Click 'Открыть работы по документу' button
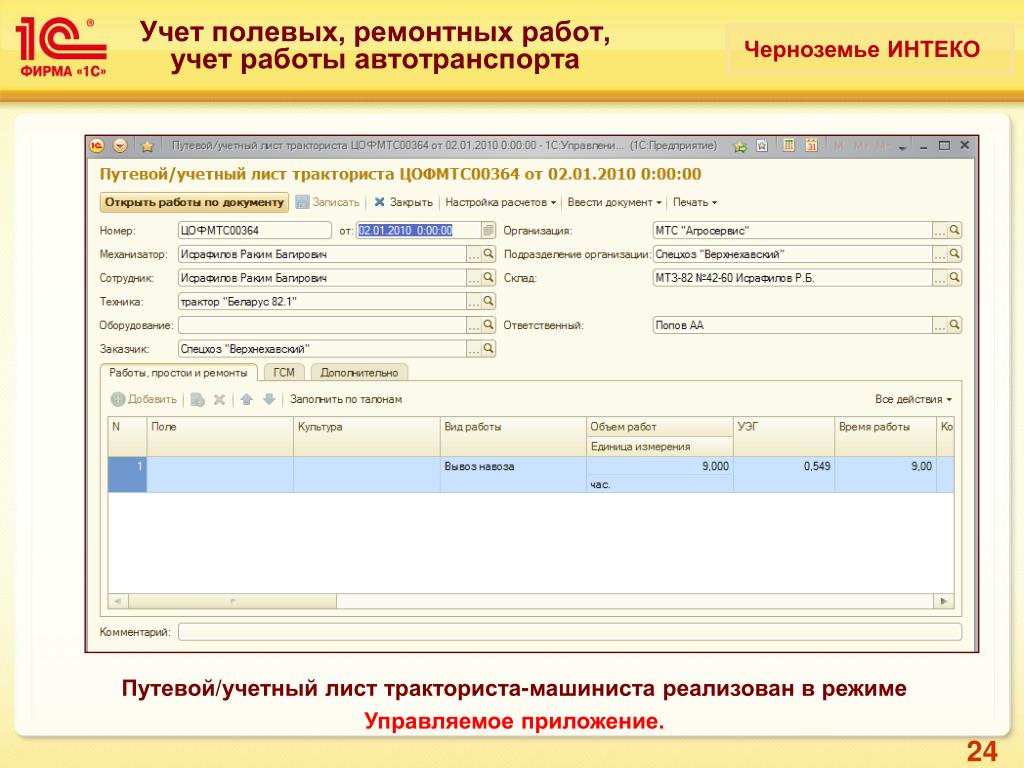 click(x=195, y=202)
